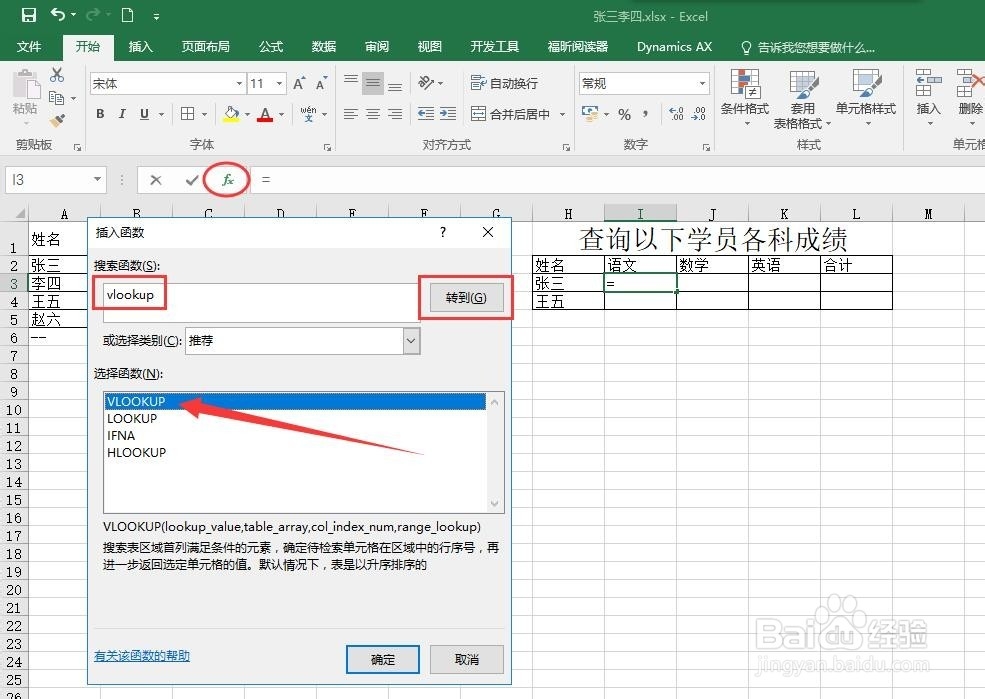The width and height of the screenshot is (985, 699).
Task: Toggle Bold formatting
Action: point(100,114)
